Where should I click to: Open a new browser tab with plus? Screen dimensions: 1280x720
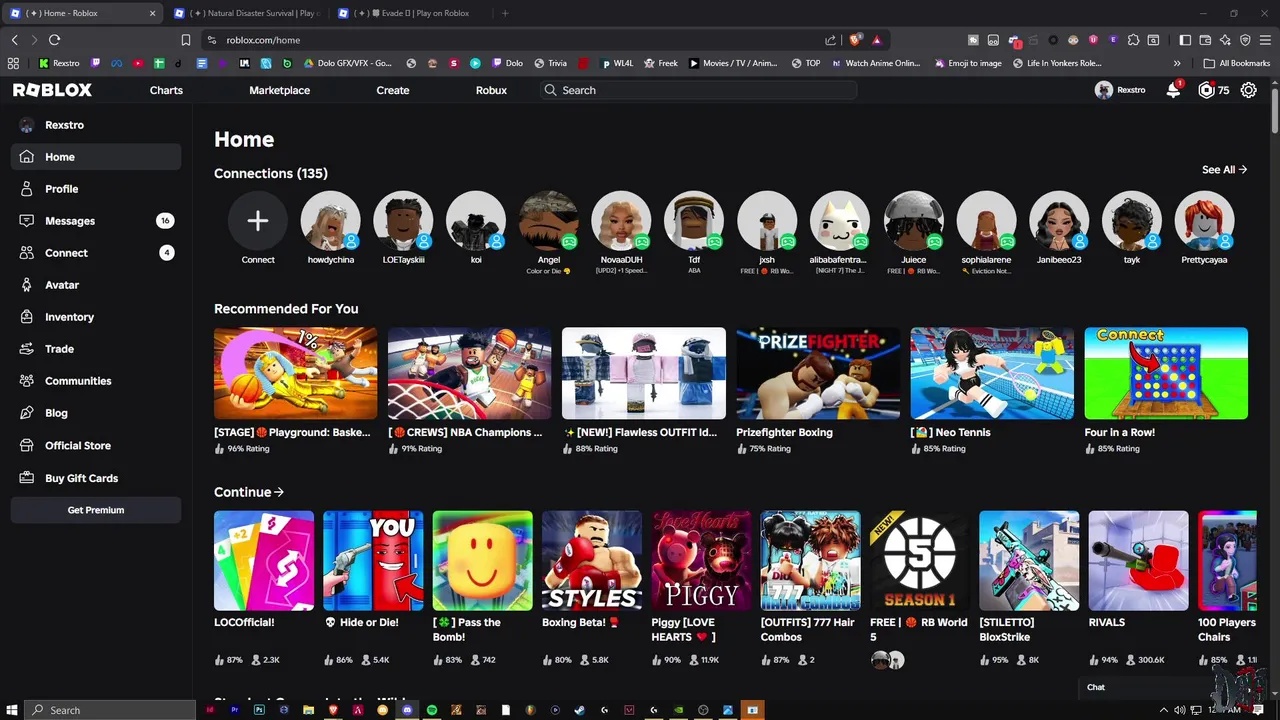pyautogui.click(x=505, y=13)
